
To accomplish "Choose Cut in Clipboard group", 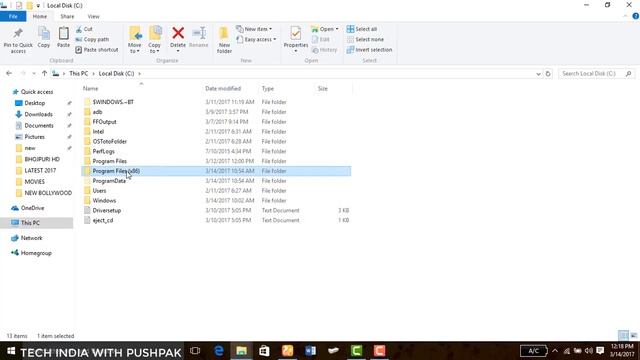I will (84, 29).
